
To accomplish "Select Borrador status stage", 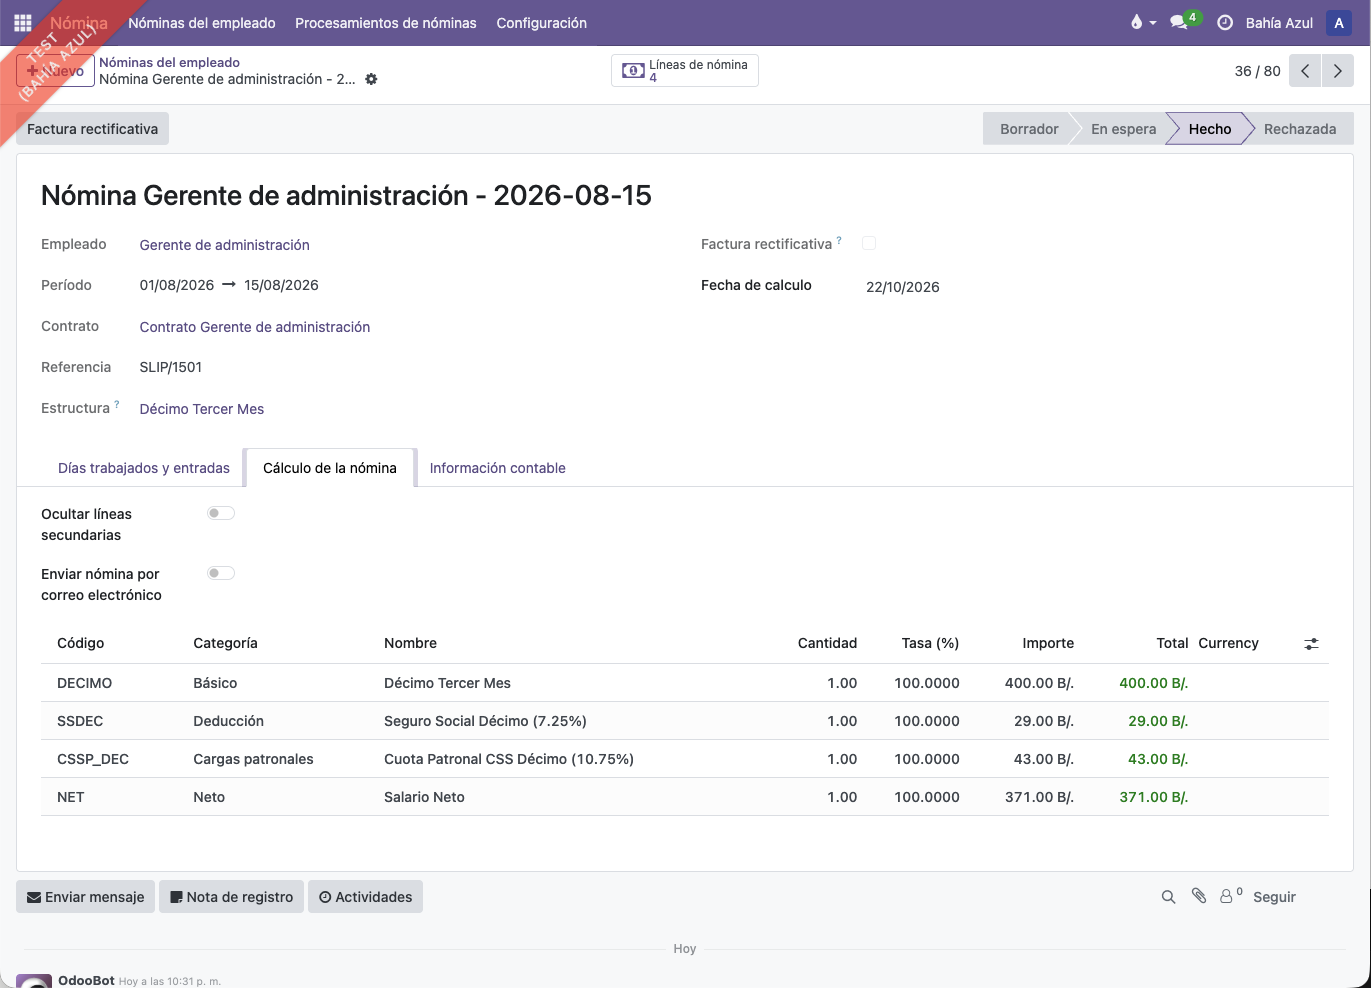I will point(1029,129).
